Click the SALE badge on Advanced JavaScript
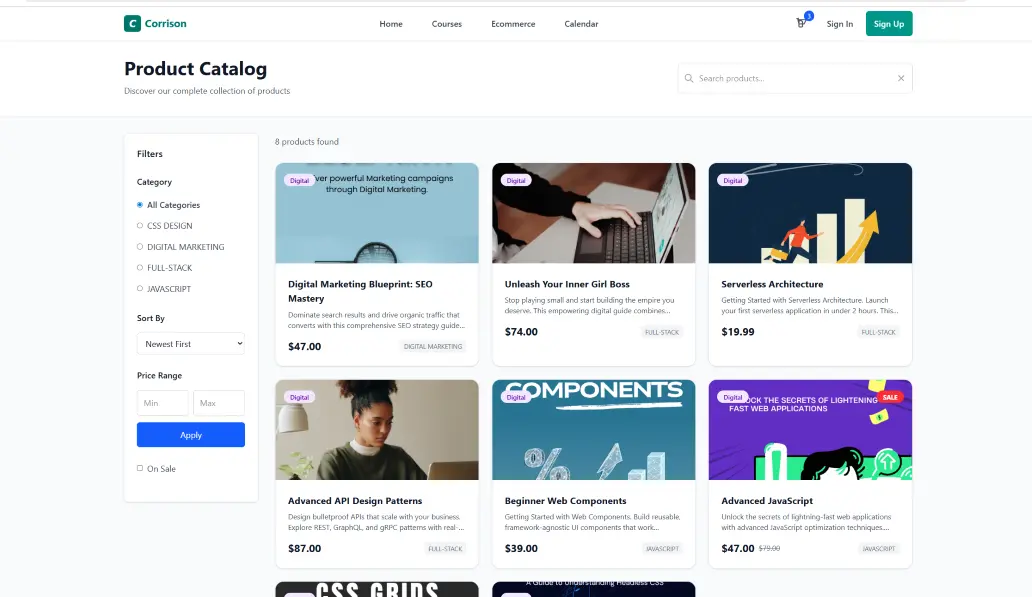Screen dimensions: 1032x597 pyautogui.click(x=890, y=398)
